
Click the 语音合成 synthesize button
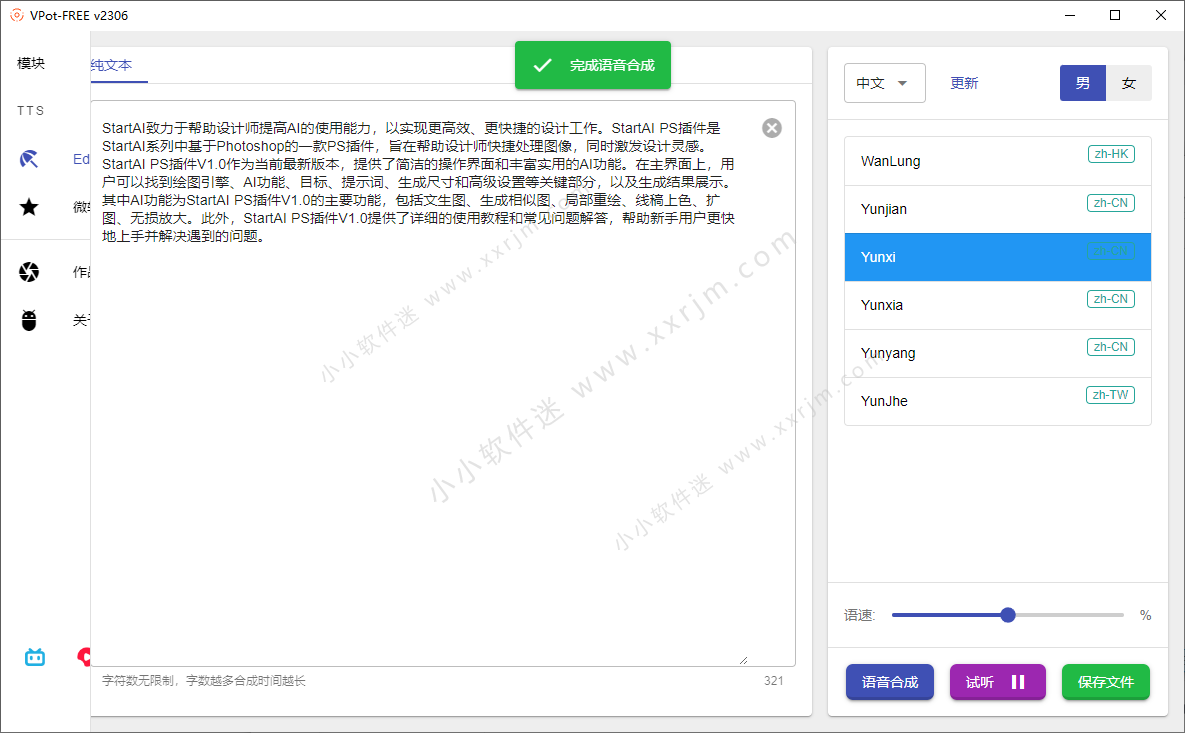[x=889, y=682]
